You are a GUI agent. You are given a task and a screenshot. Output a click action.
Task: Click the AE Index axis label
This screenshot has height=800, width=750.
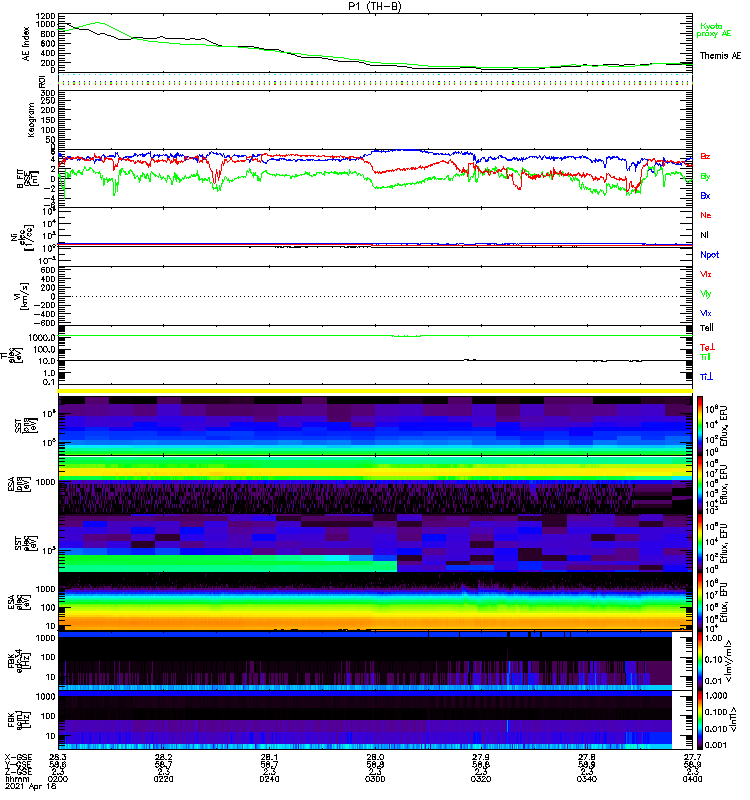26,44
